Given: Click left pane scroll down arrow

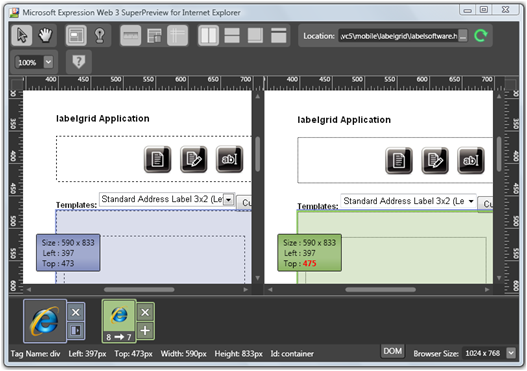Looking at the screenshot, I should 258,278.
